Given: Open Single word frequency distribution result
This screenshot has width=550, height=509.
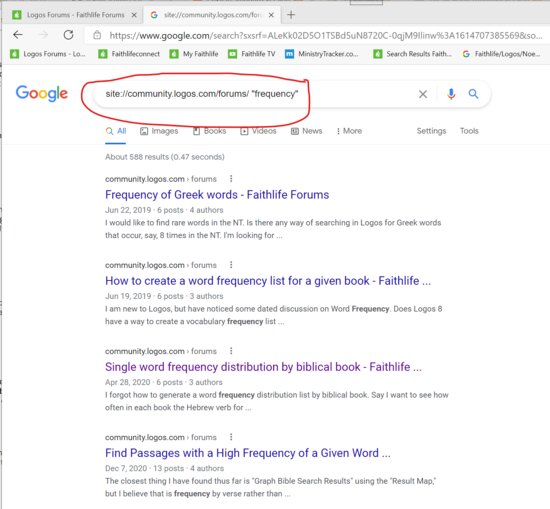Looking at the screenshot, I should pyautogui.click(x=263, y=367).
